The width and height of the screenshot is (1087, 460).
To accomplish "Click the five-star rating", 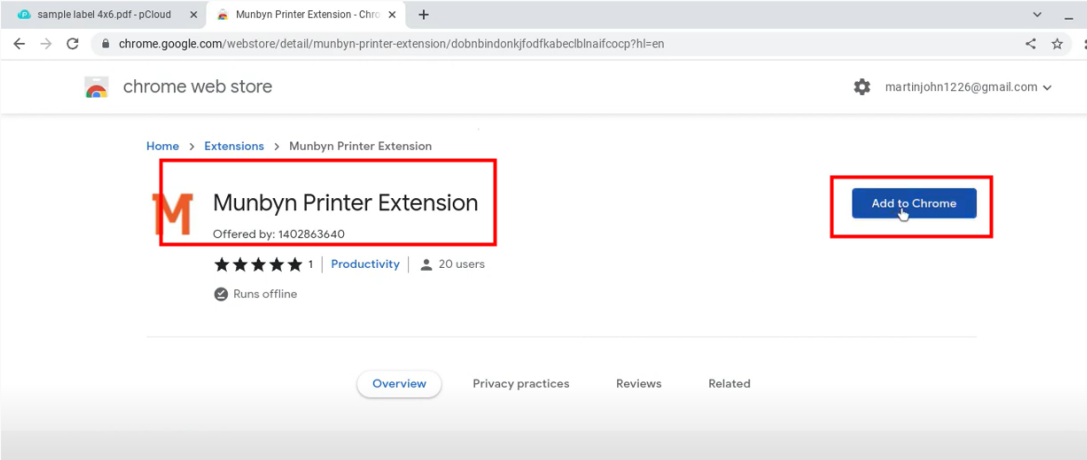I will coord(259,264).
